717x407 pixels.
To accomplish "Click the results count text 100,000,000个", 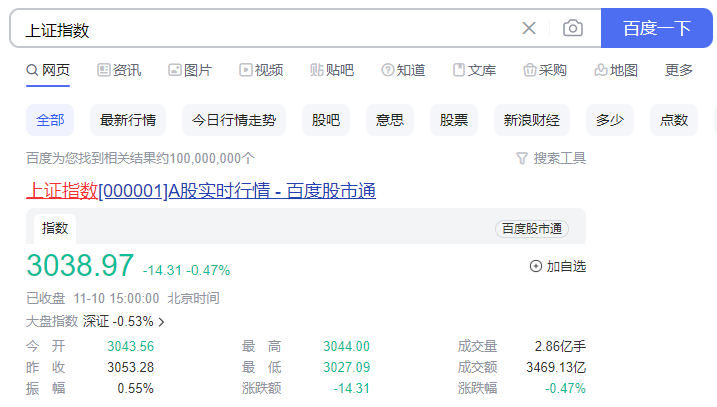I will [x=212, y=158].
